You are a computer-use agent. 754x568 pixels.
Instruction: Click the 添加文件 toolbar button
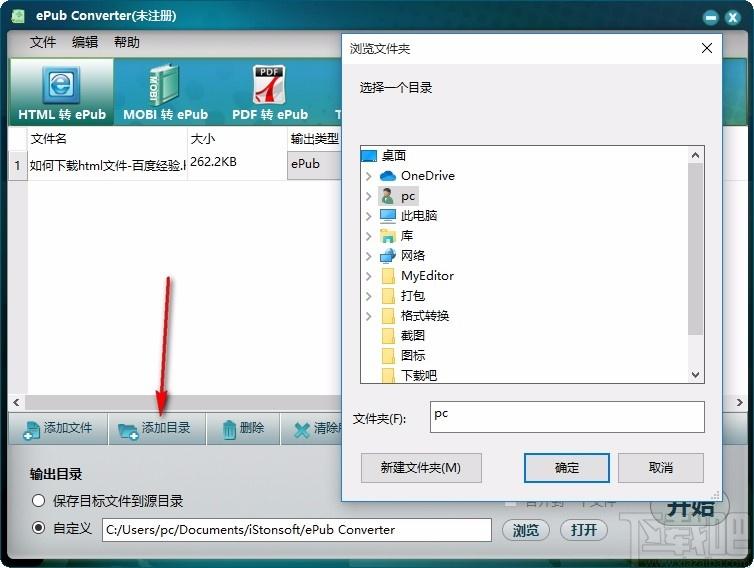[58, 428]
